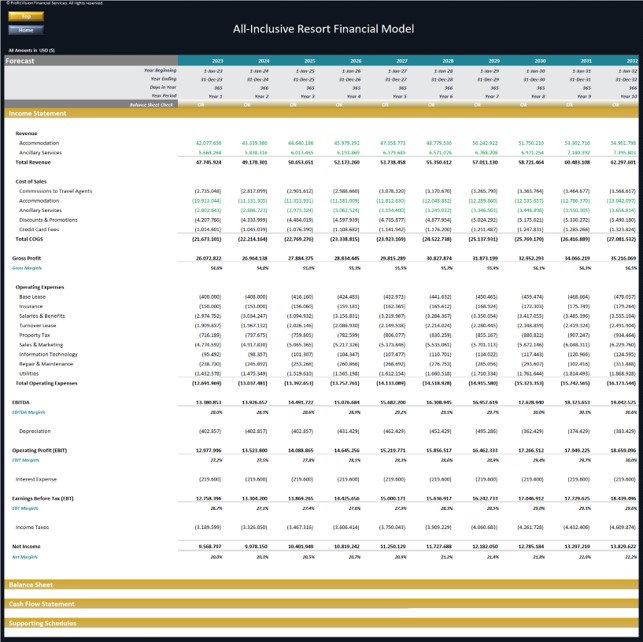This screenshot has width=643, height=642.
Task: Select the Income Taxes 2026 value
Action: 346,527
